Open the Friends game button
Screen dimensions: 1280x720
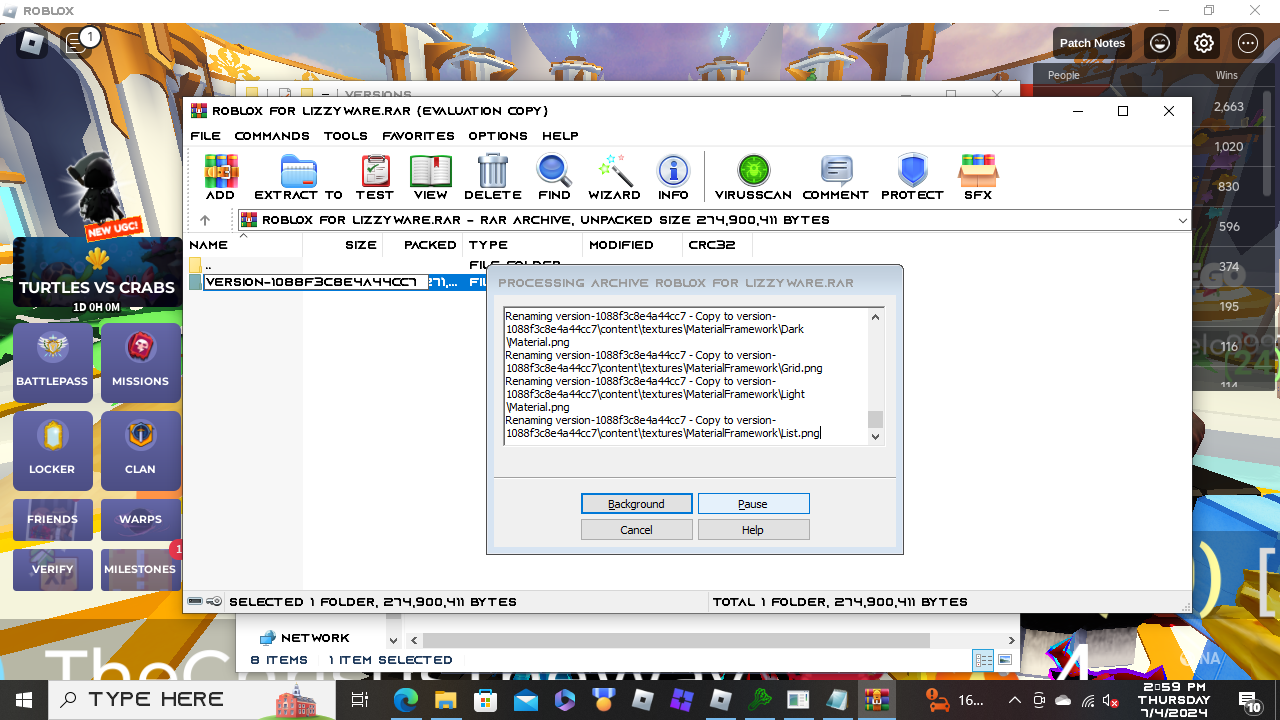point(52,519)
